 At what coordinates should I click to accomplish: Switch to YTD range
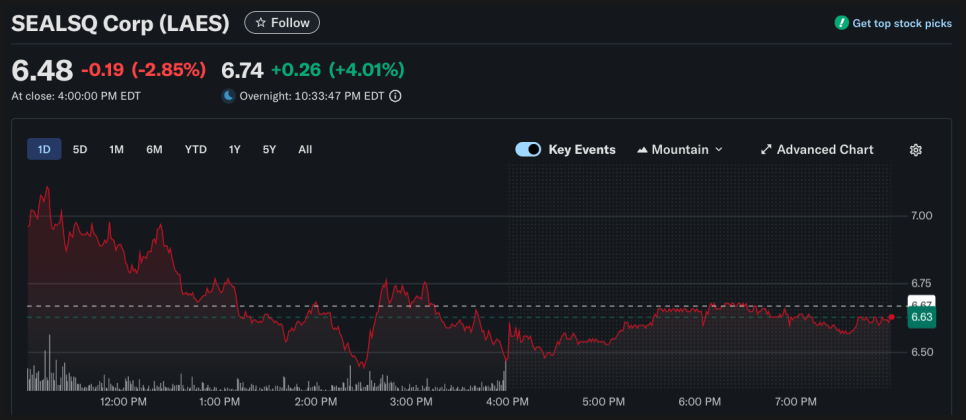[x=195, y=150]
